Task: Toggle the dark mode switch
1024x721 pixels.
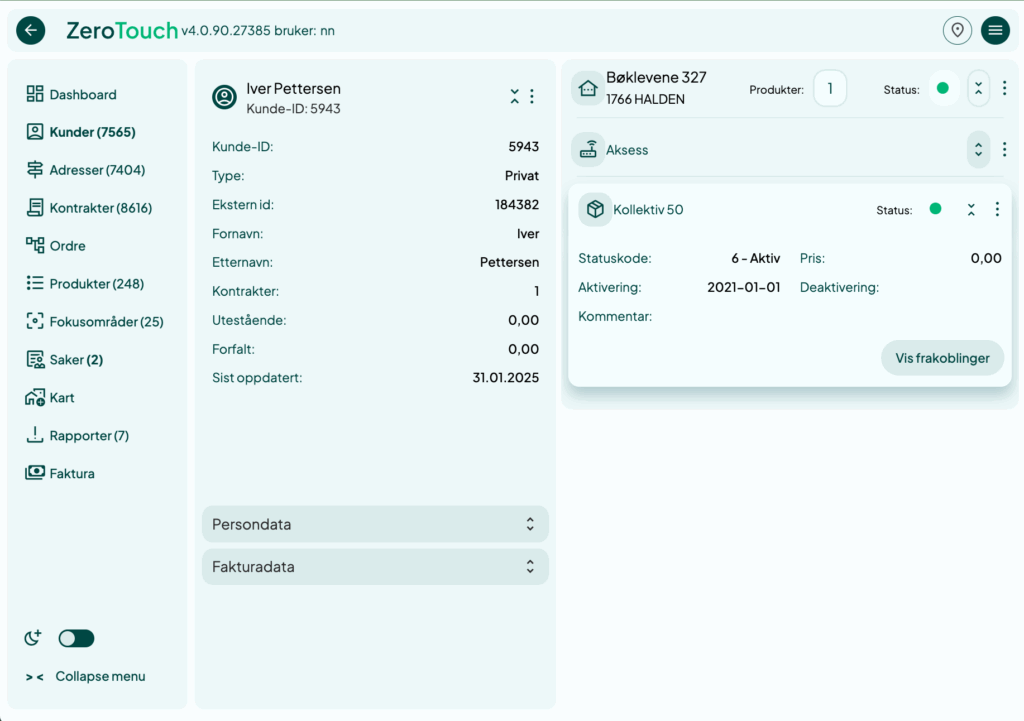Action: point(76,638)
